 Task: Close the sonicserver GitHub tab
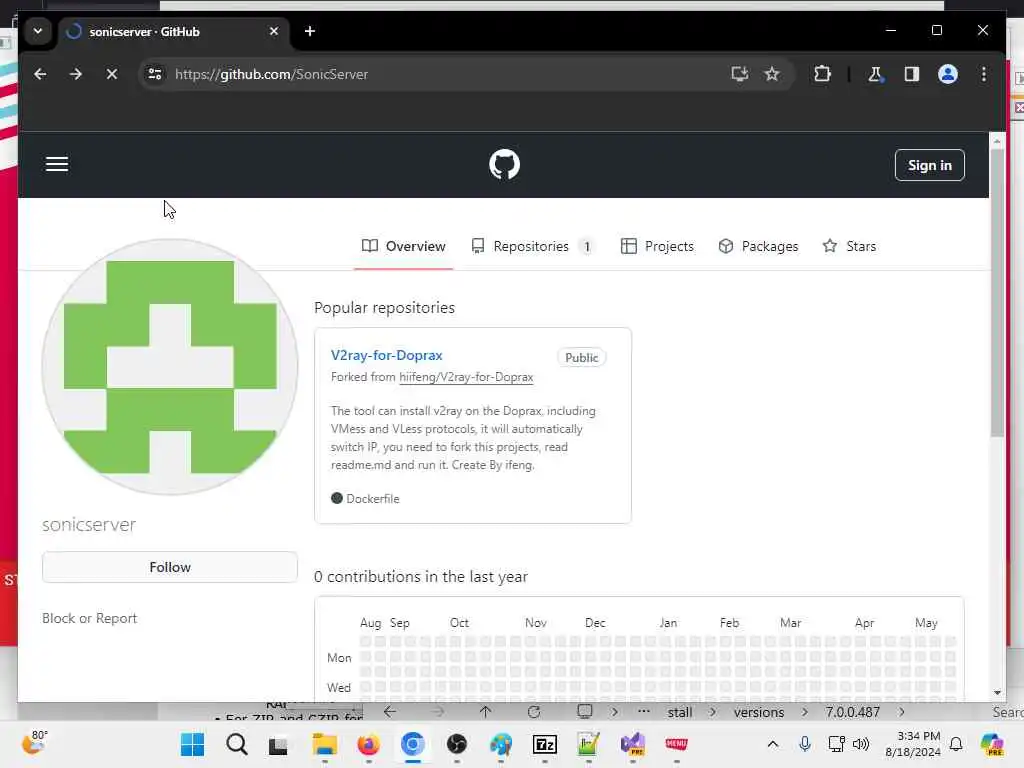pyautogui.click(x=274, y=31)
